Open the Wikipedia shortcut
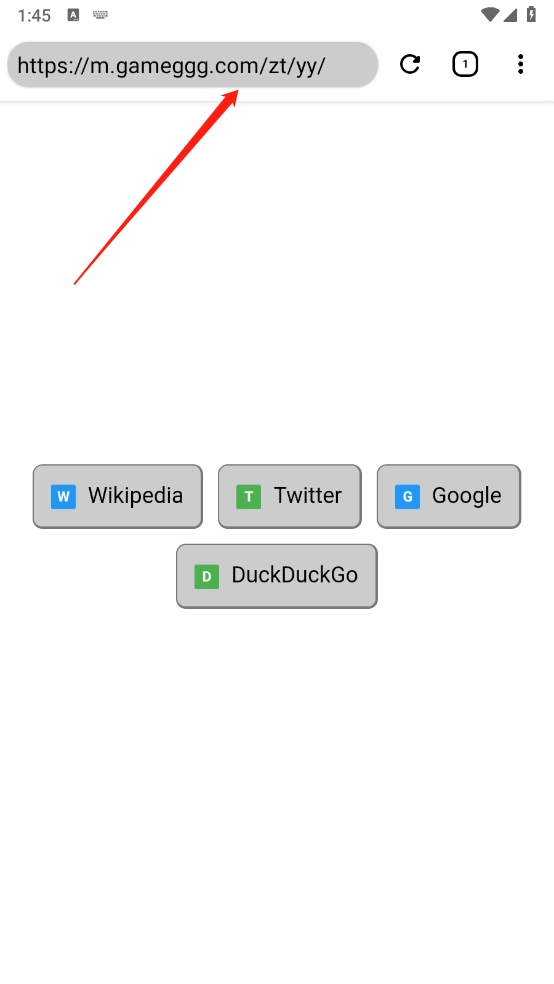 pos(117,496)
